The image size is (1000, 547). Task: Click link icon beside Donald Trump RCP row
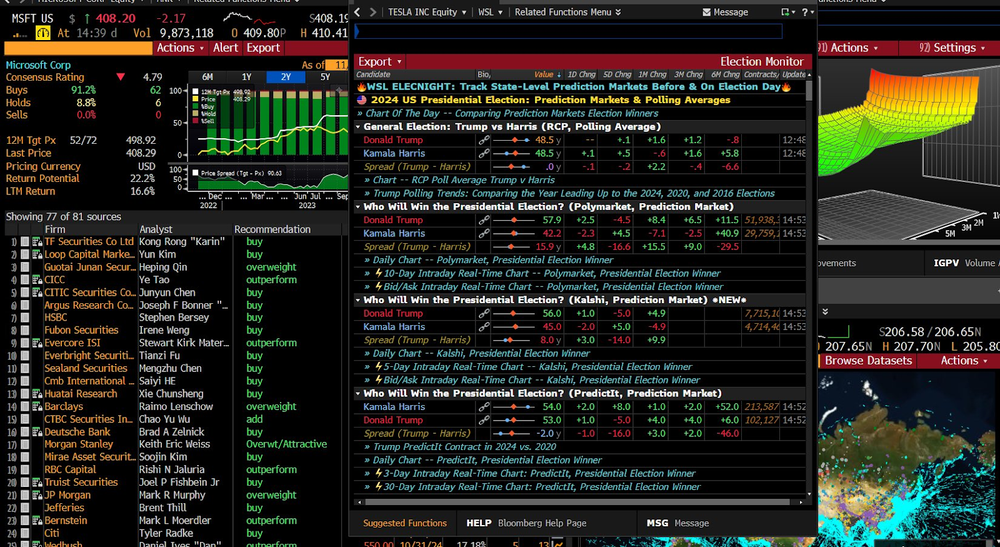pos(484,140)
